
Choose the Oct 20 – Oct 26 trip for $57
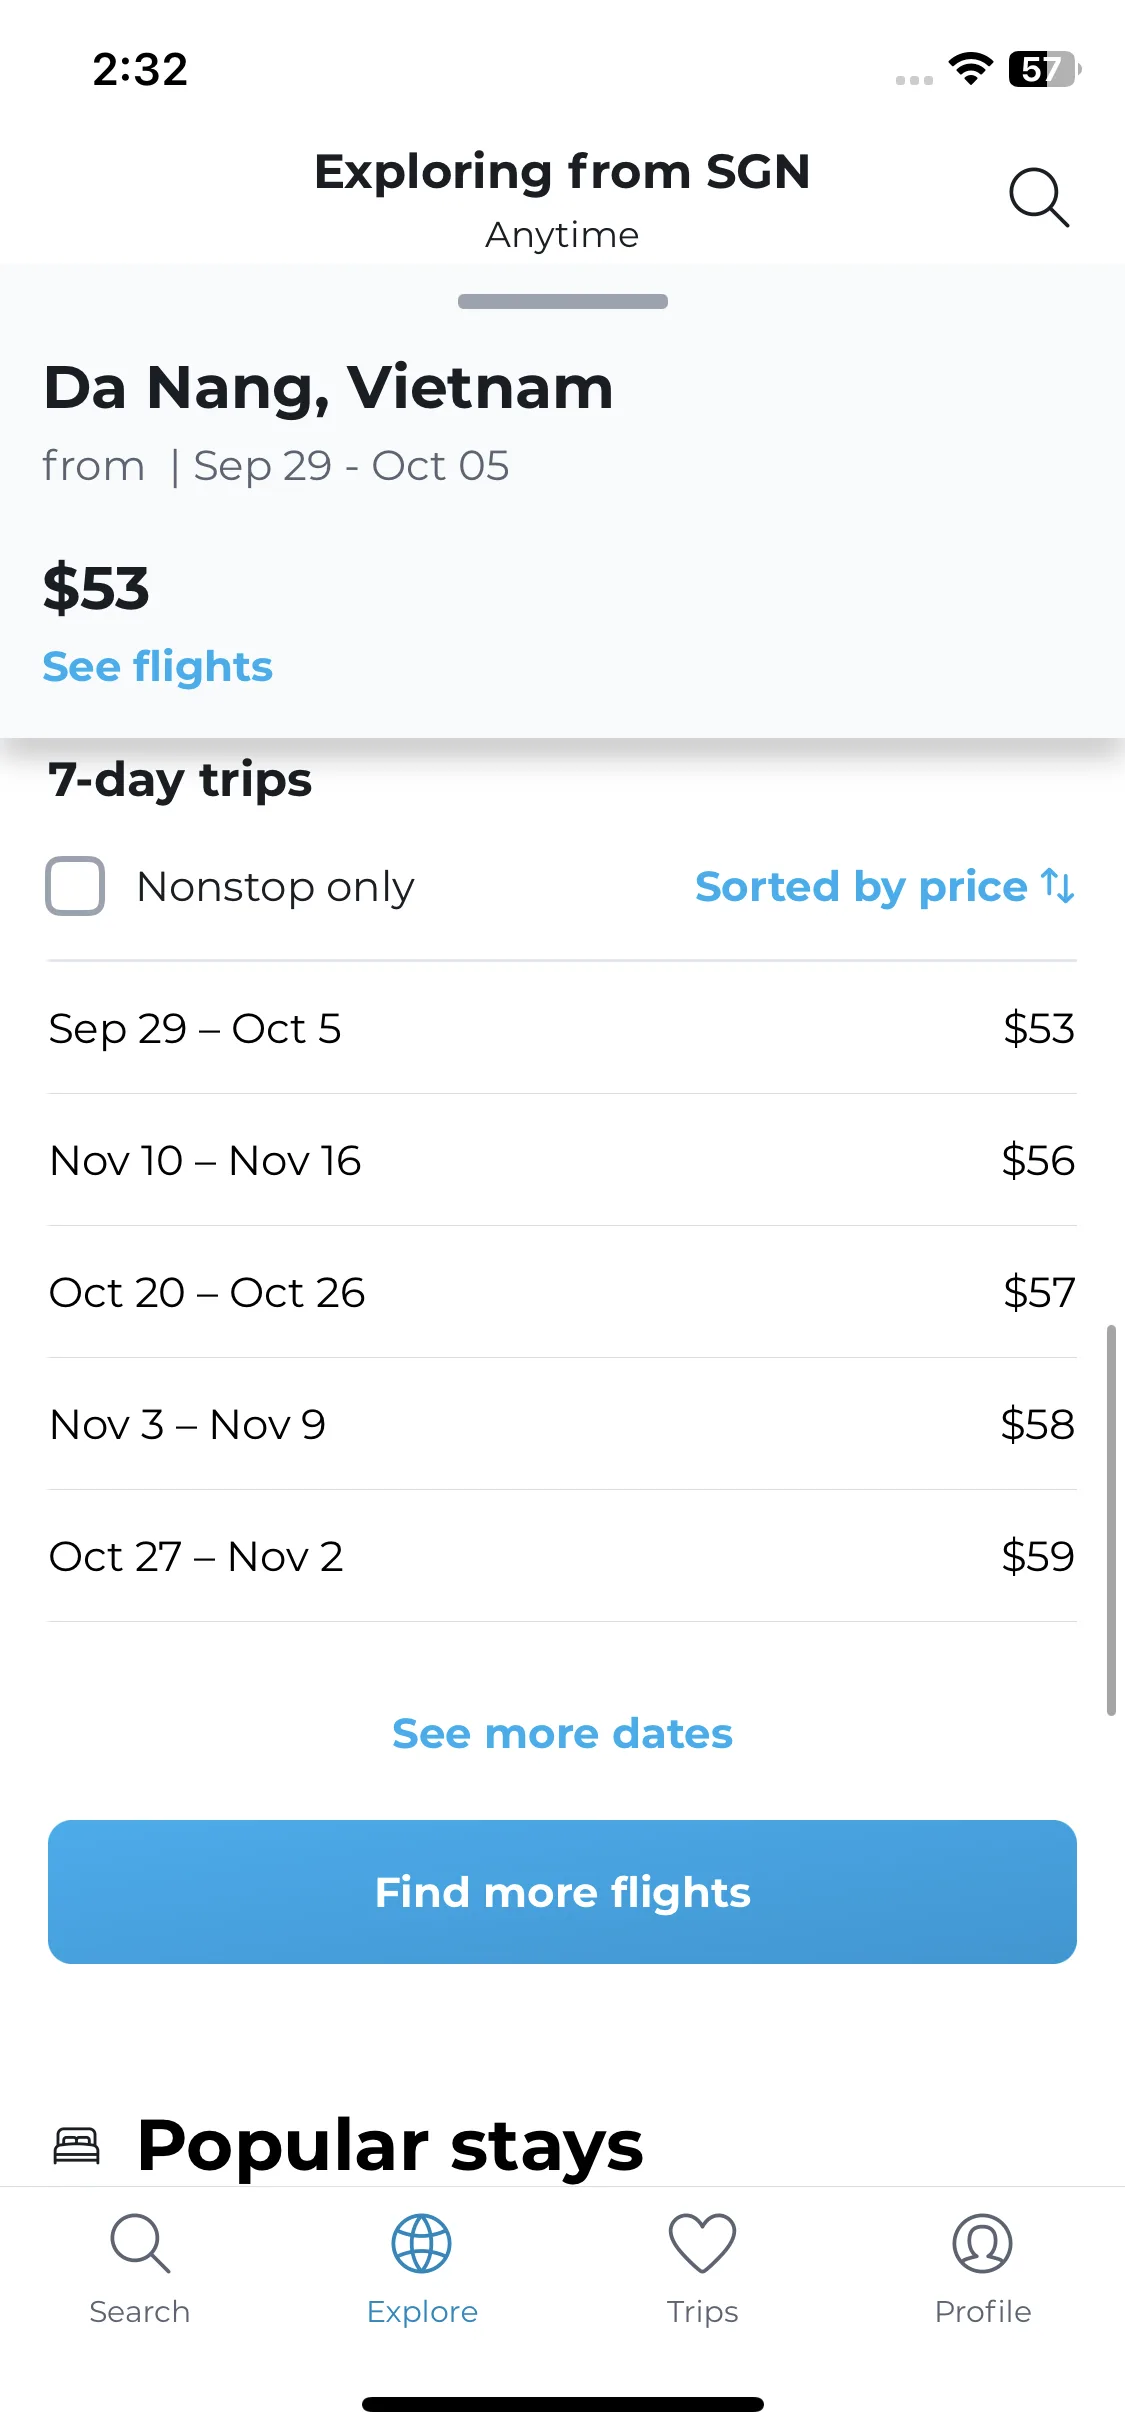[x=562, y=1292]
